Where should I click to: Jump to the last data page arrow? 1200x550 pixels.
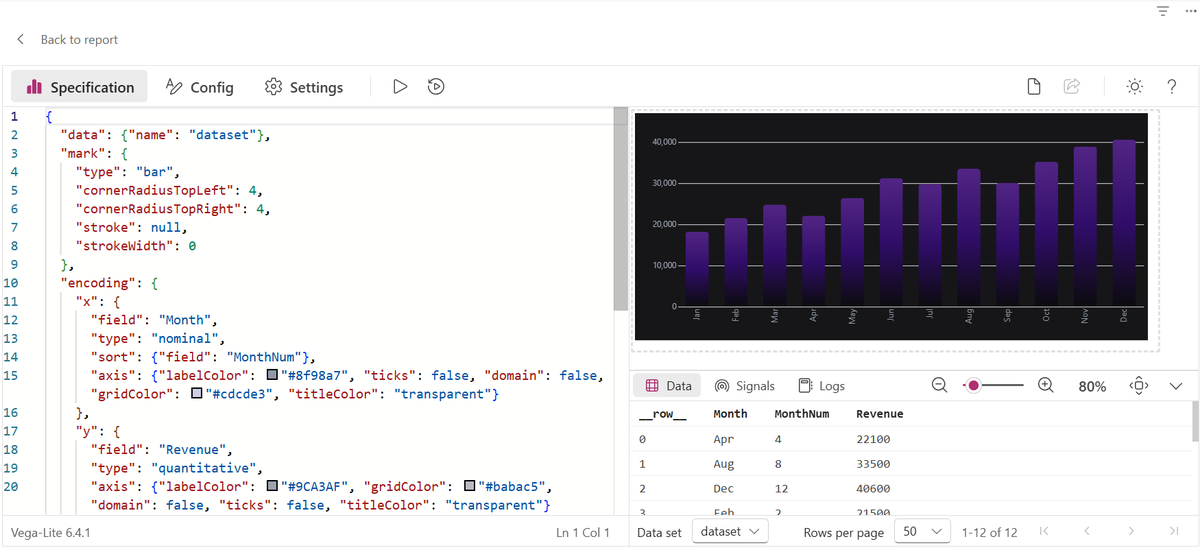(1174, 531)
